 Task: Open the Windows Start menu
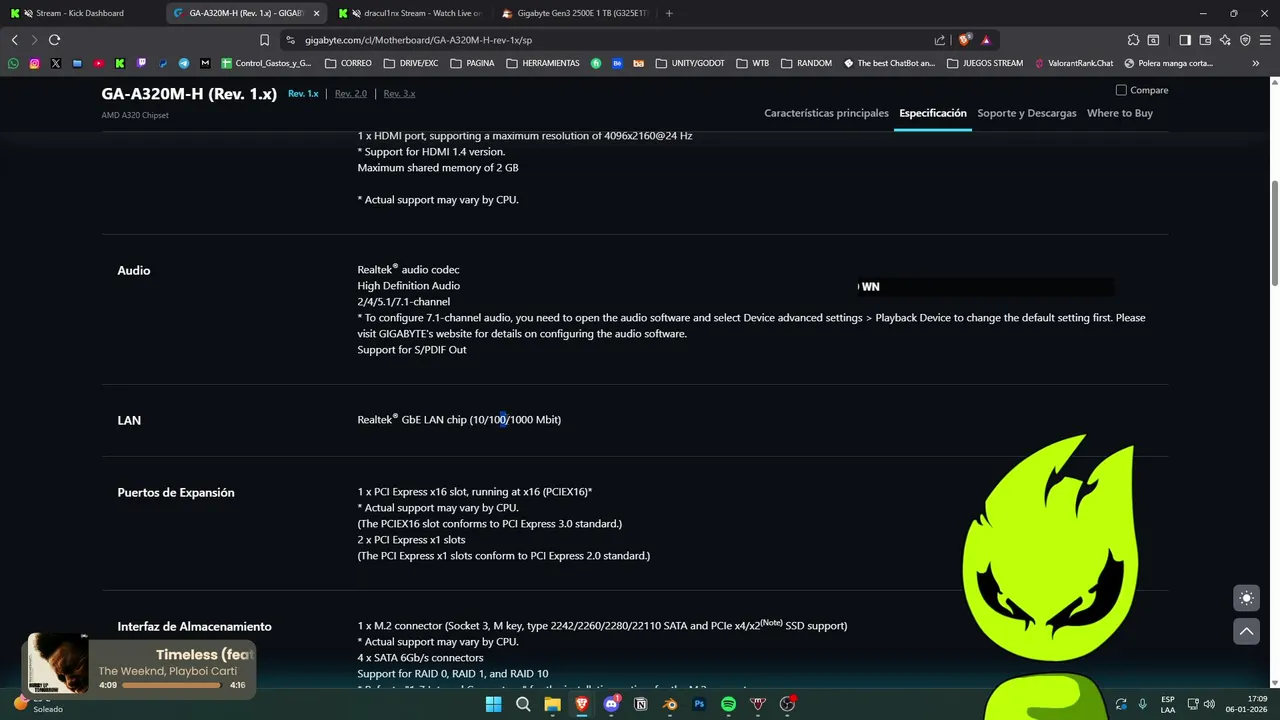pos(493,704)
